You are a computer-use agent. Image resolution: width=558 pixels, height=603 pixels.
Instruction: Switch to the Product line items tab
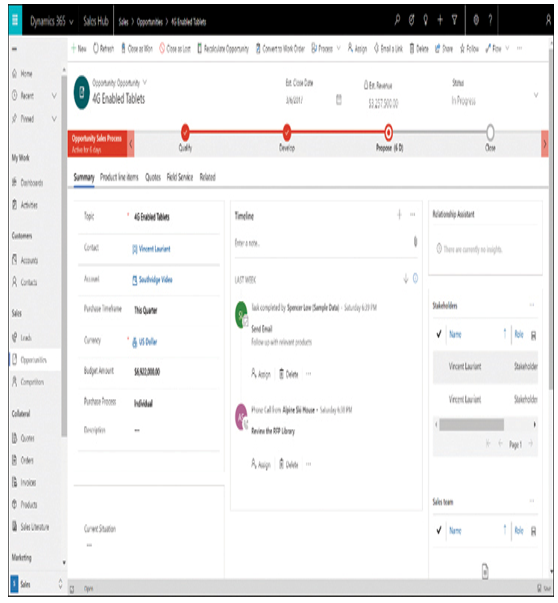coord(119,177)
